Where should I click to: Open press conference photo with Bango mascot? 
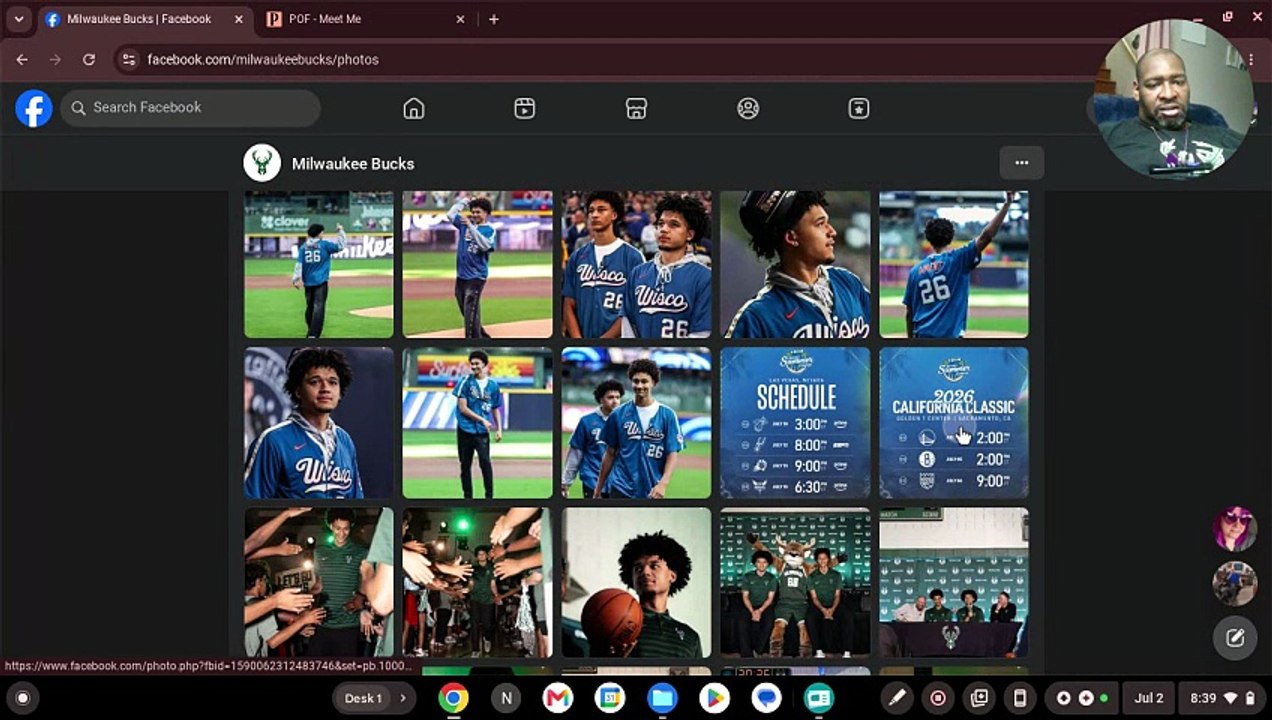point(795,582)
